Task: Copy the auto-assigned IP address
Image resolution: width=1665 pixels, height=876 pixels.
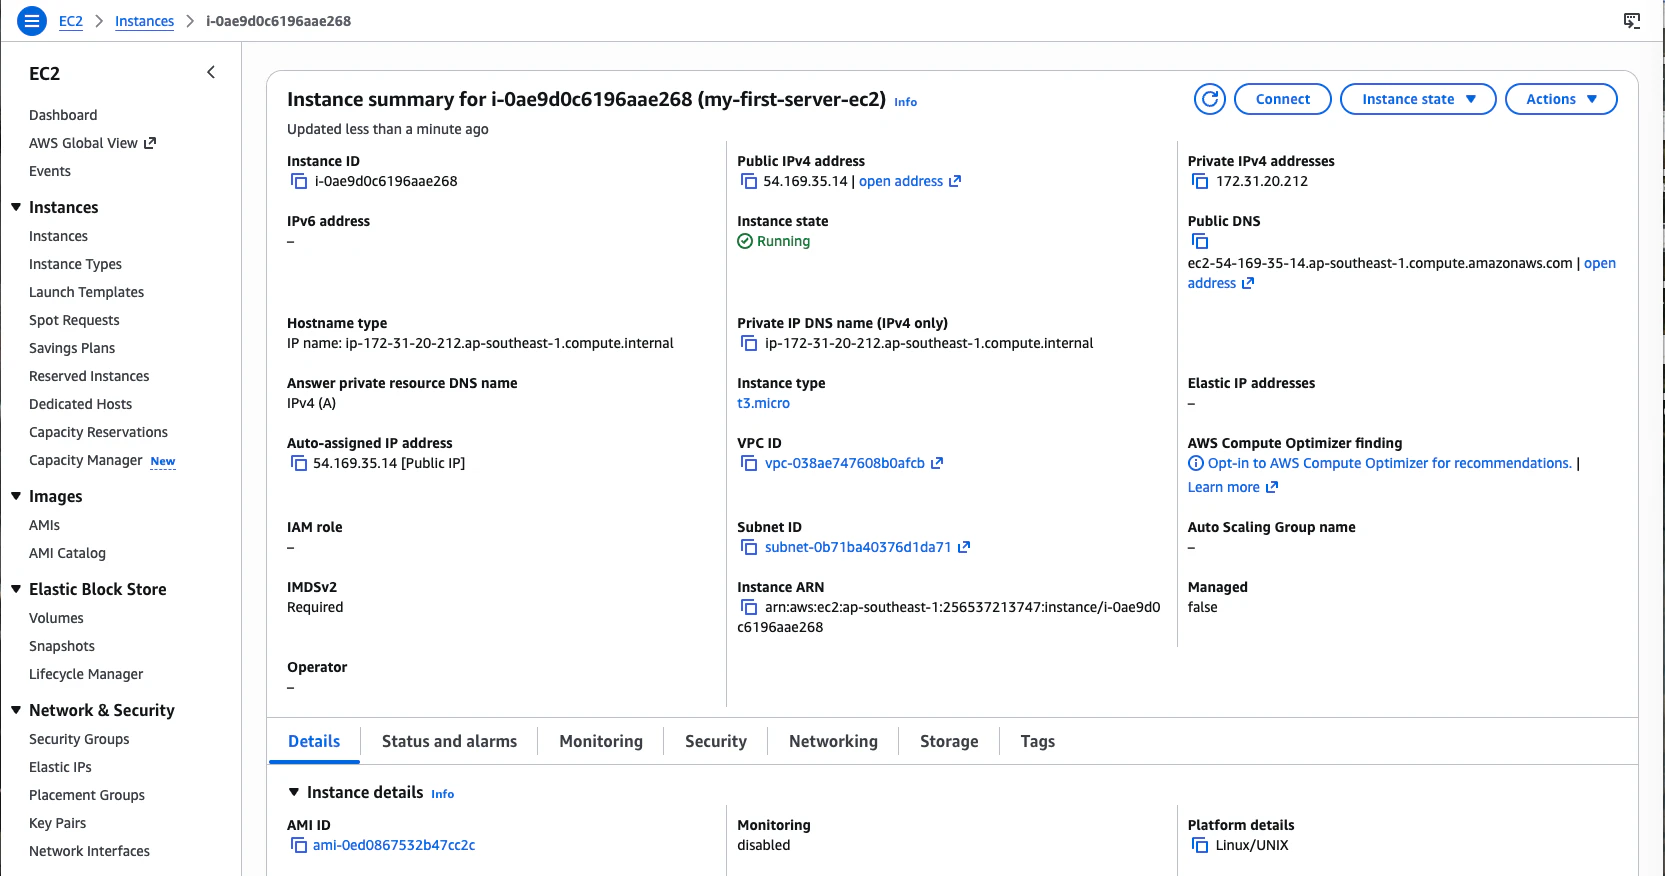Action: (x=299, y=463)
